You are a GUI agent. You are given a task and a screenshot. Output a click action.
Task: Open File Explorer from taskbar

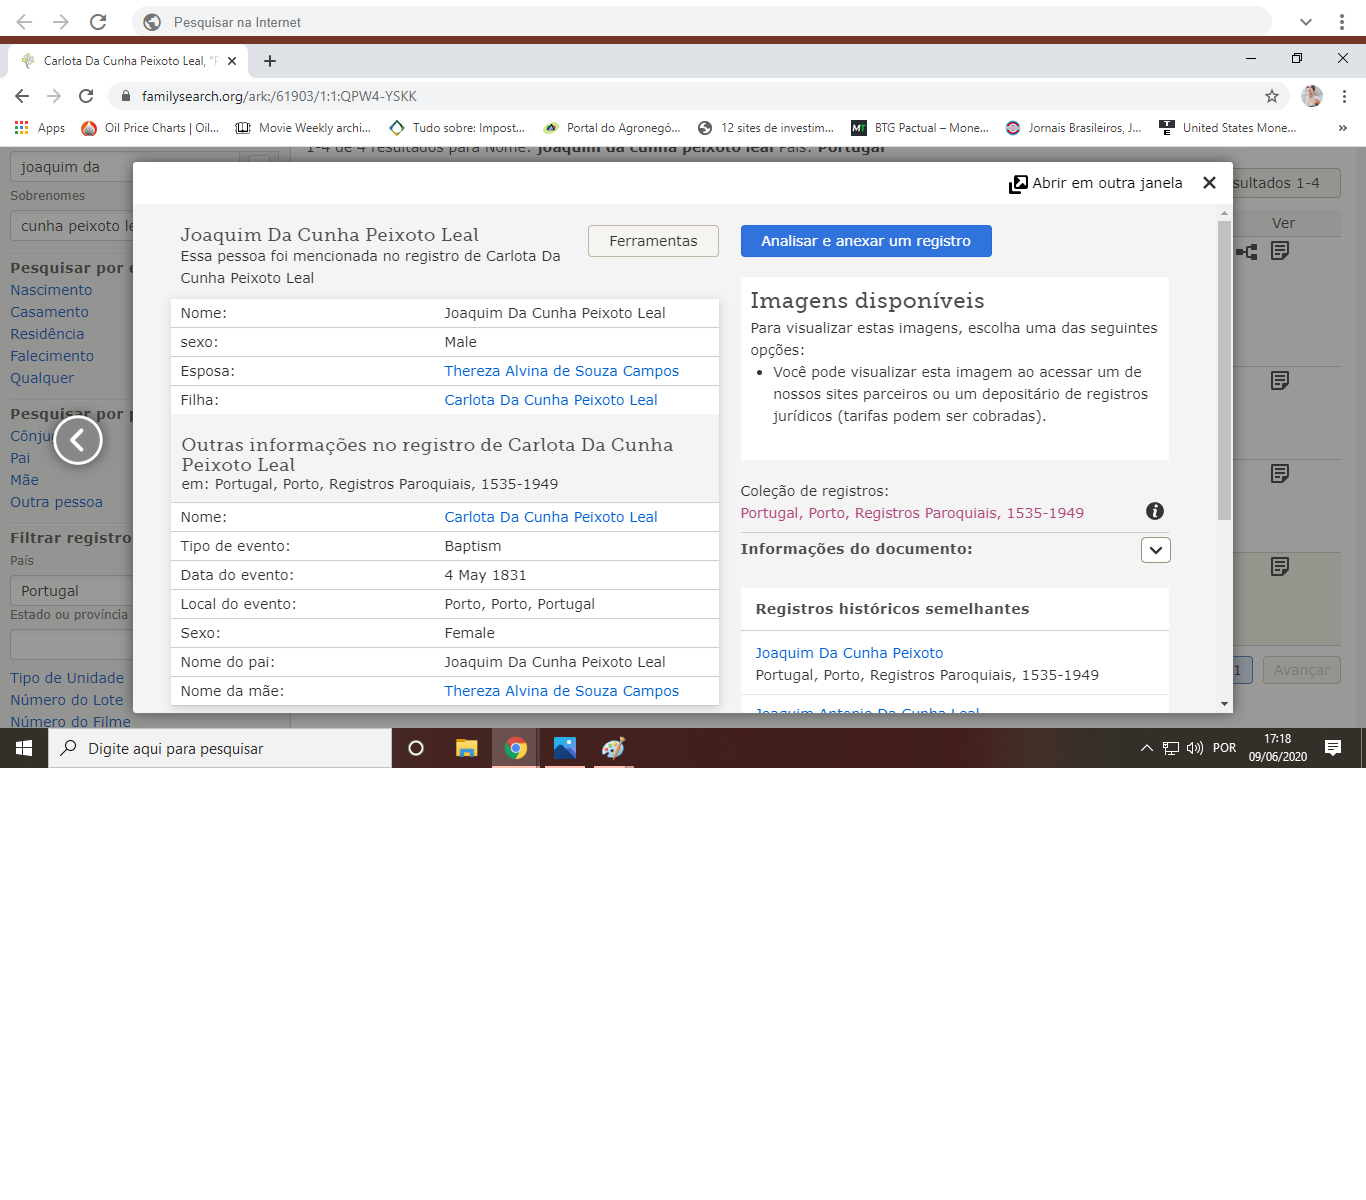click(466, 748)
